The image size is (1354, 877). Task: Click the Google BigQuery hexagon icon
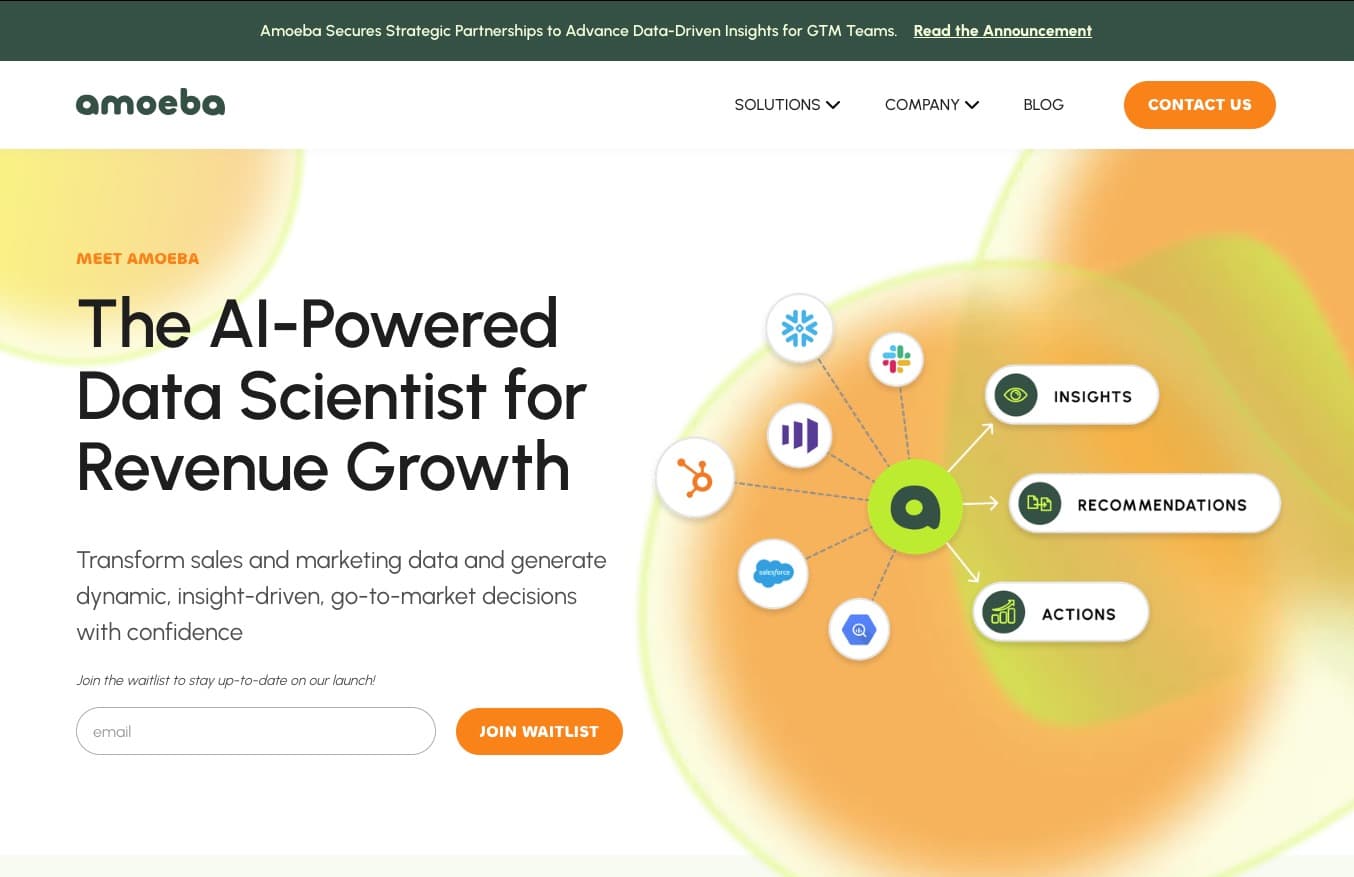point(859,630)
